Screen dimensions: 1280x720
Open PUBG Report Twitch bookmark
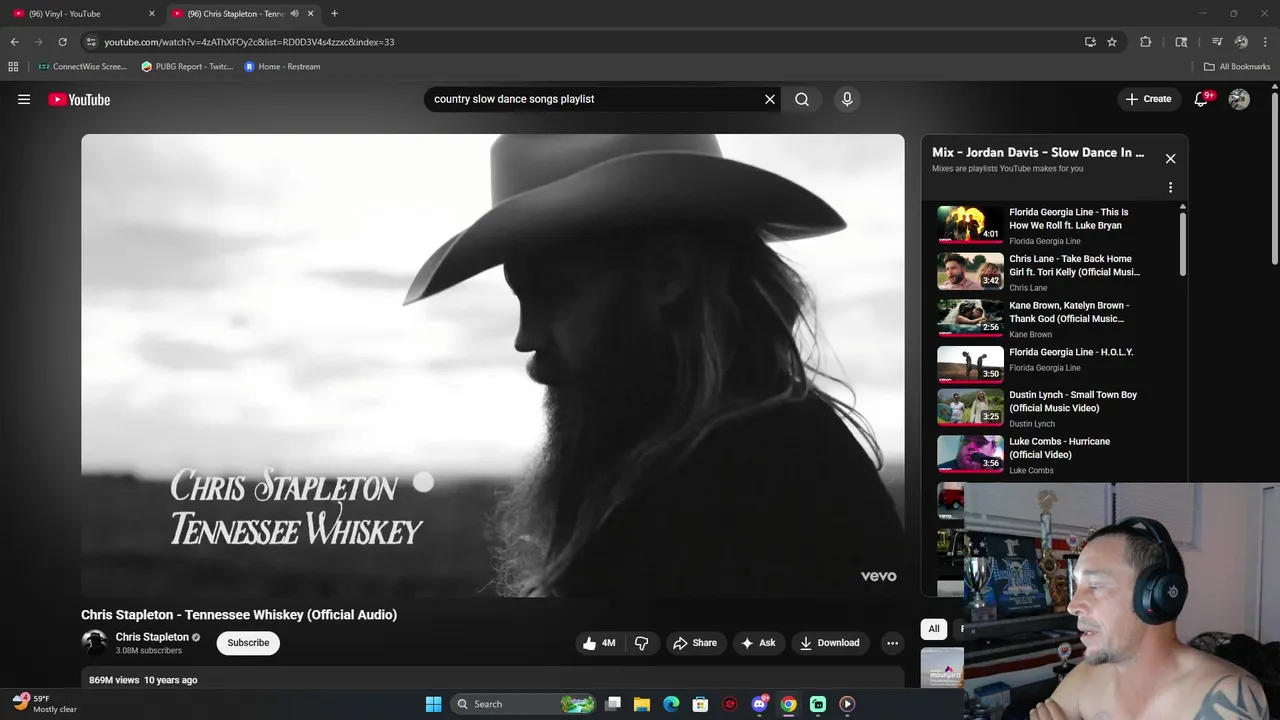pos(187,67)
